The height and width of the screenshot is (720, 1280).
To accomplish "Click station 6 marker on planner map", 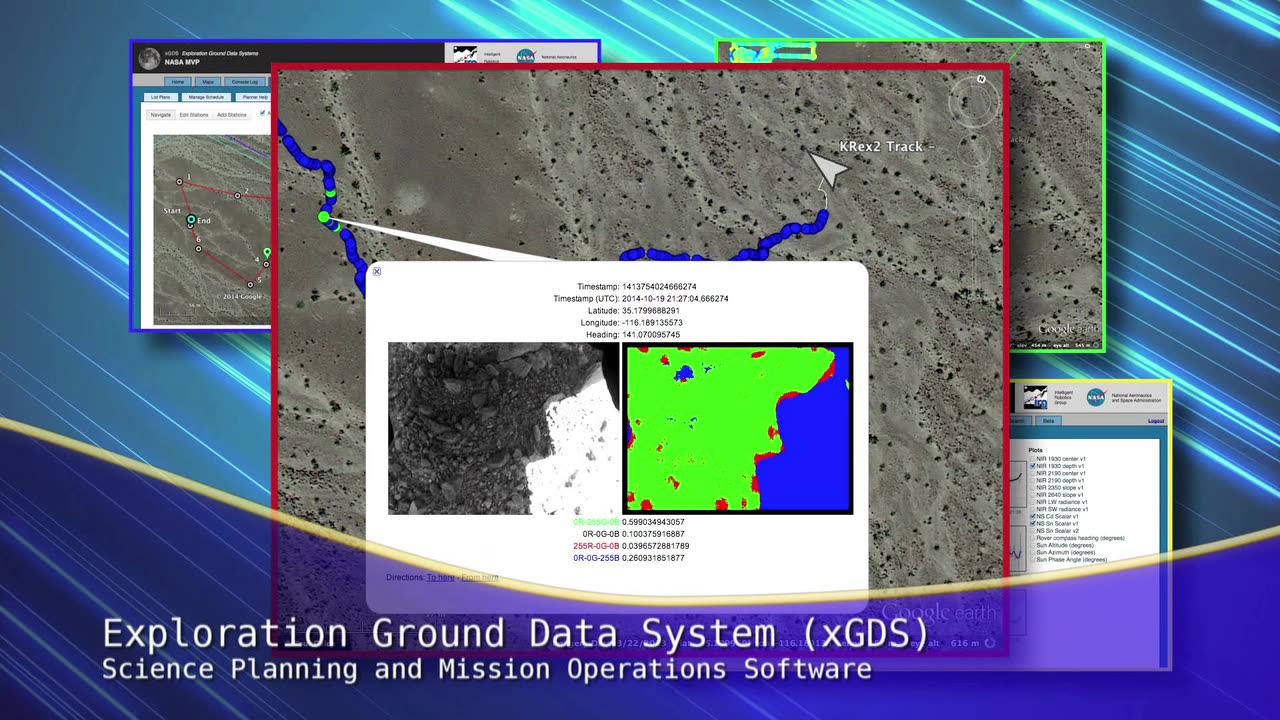I will 198,248.
